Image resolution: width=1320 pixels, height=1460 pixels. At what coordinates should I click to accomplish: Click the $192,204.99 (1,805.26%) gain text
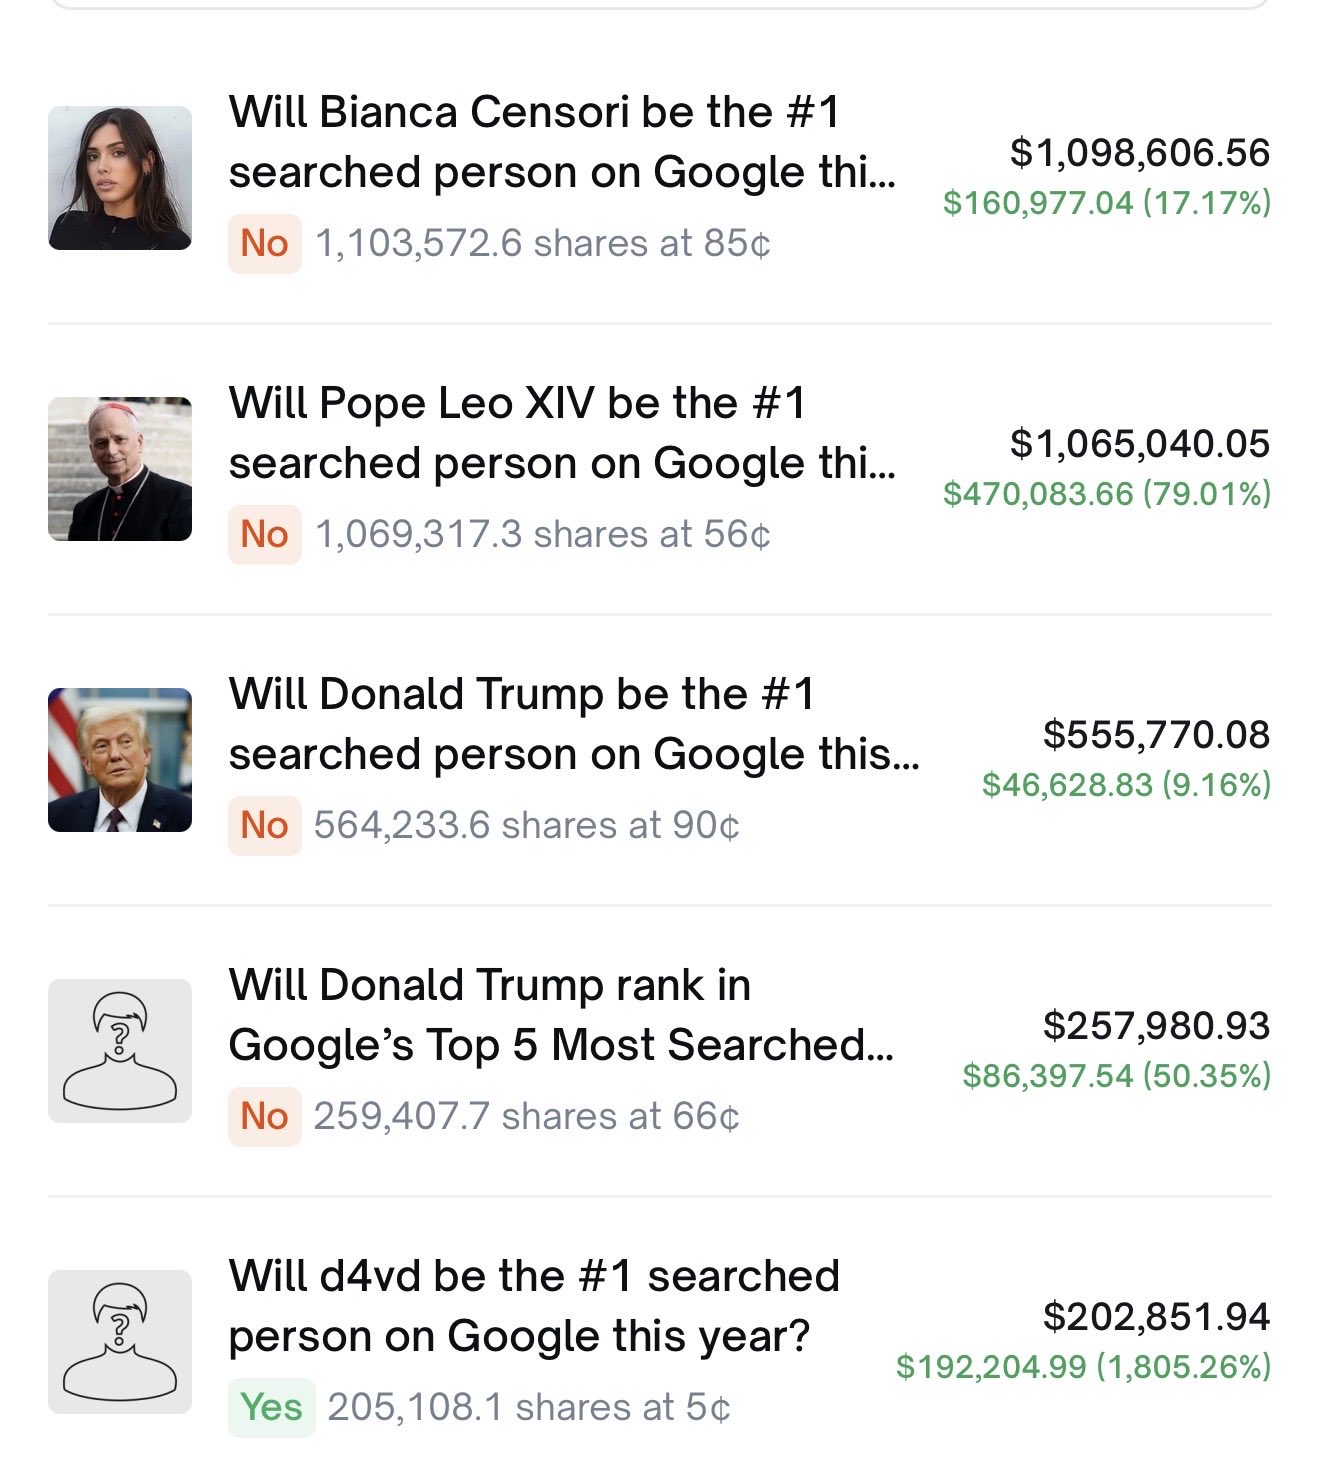(1083, 1367)
